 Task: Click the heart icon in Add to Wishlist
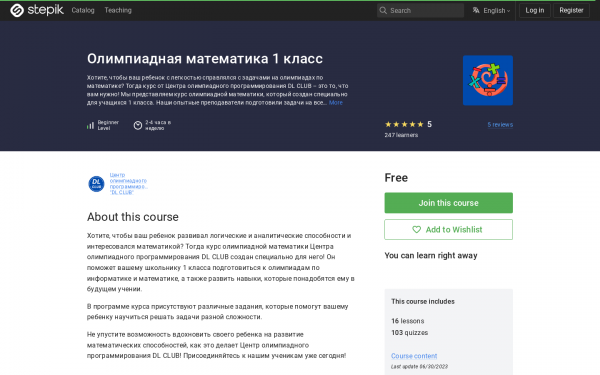pyautogui.click(x=416, y=230)
